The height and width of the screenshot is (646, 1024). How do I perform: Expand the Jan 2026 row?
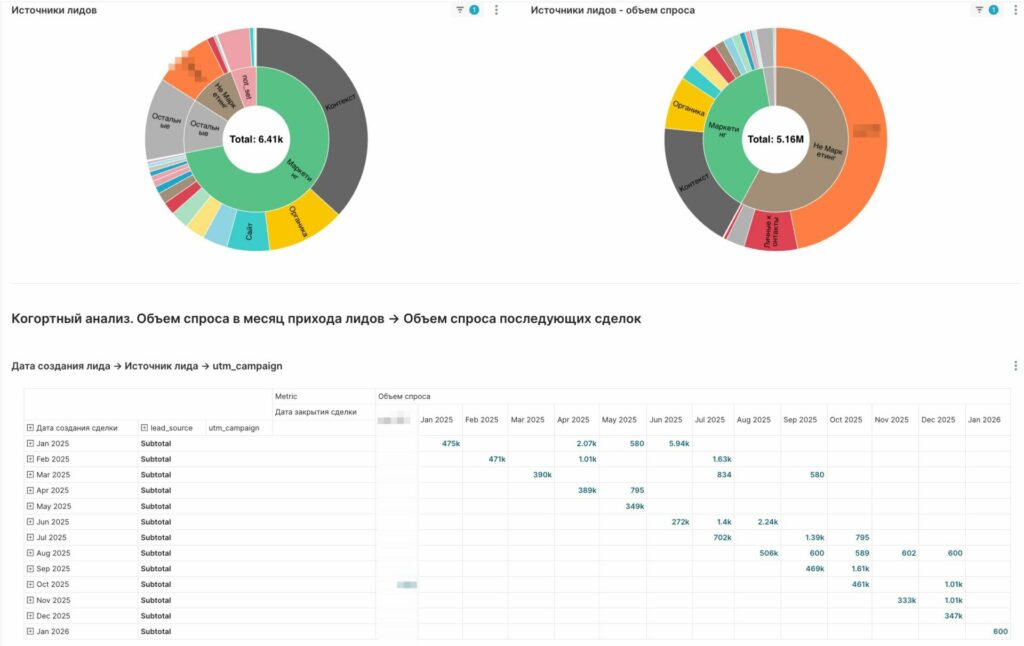pos(30,632)
